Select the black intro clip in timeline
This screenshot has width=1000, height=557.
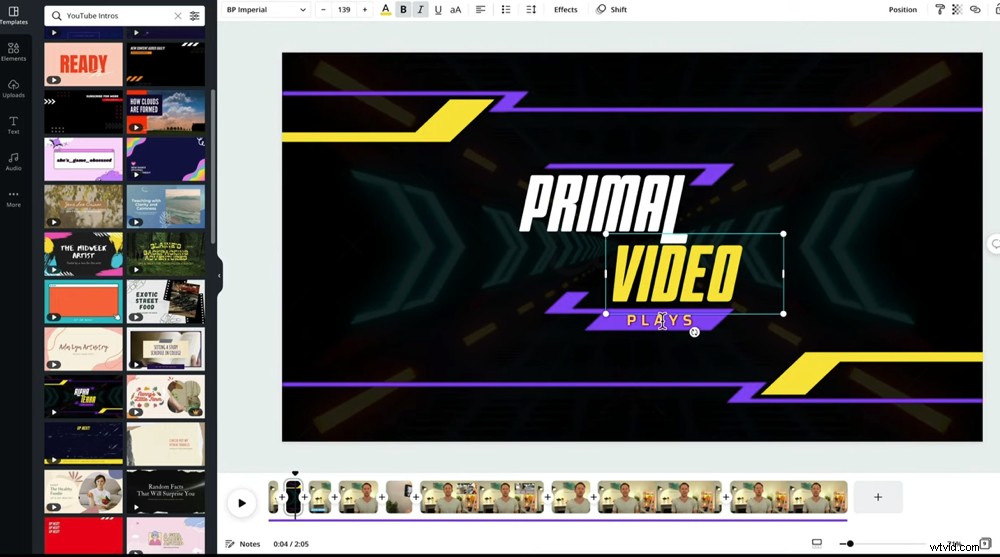293,497
